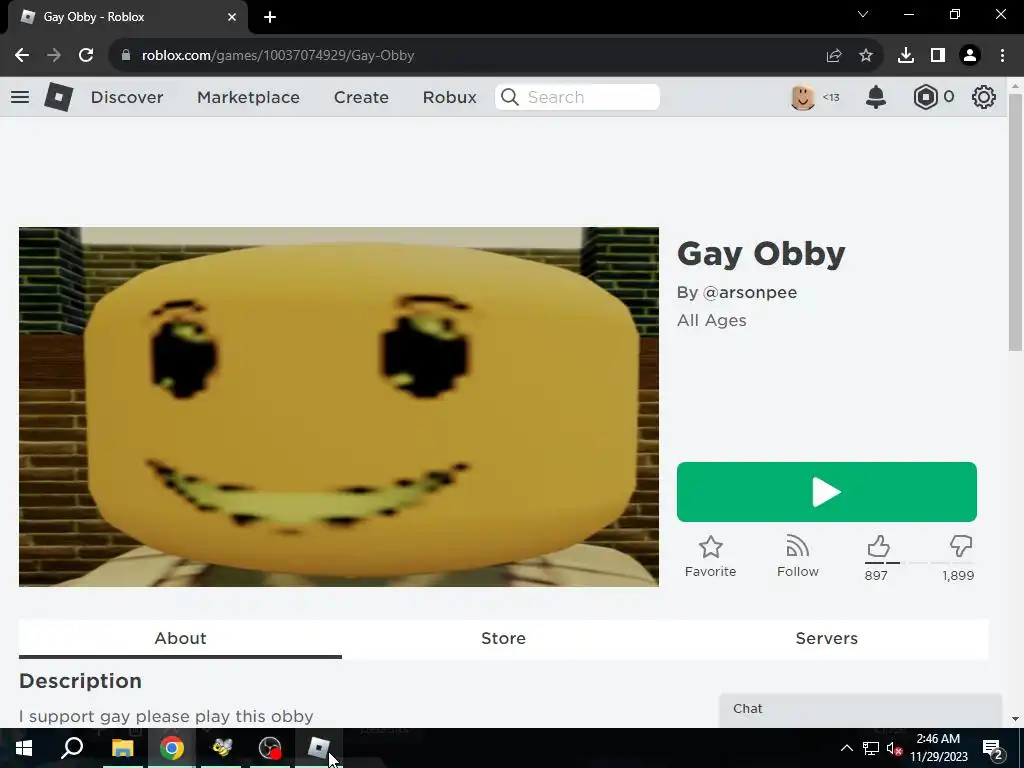This screenshot has height=768, width=1024.
Task: Open Chrome downloads icon
Action: point(906,56)
